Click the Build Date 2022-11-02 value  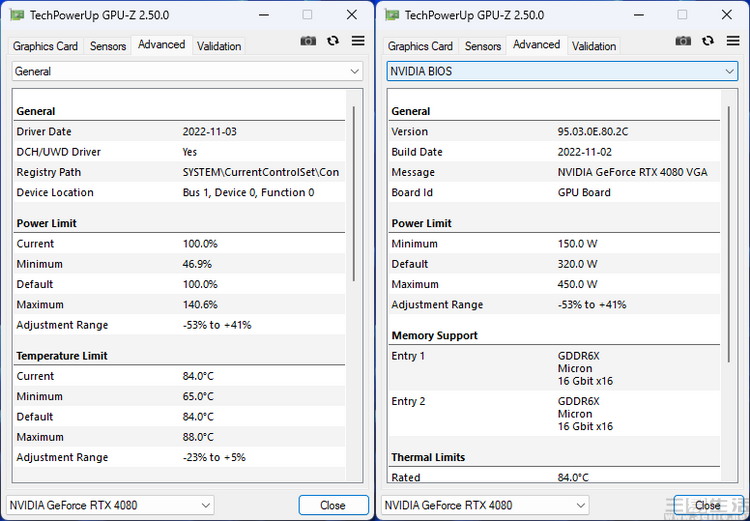pyautogui.click(x=585, y=152)
